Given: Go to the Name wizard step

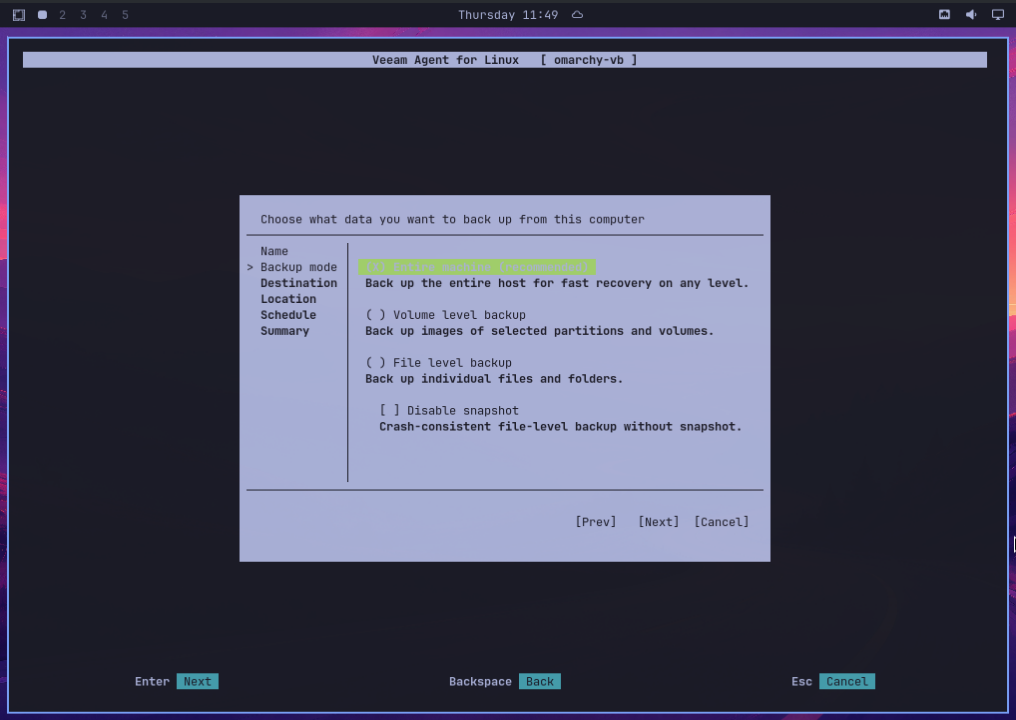Looking at the screenshot, I should pos(274,251).
